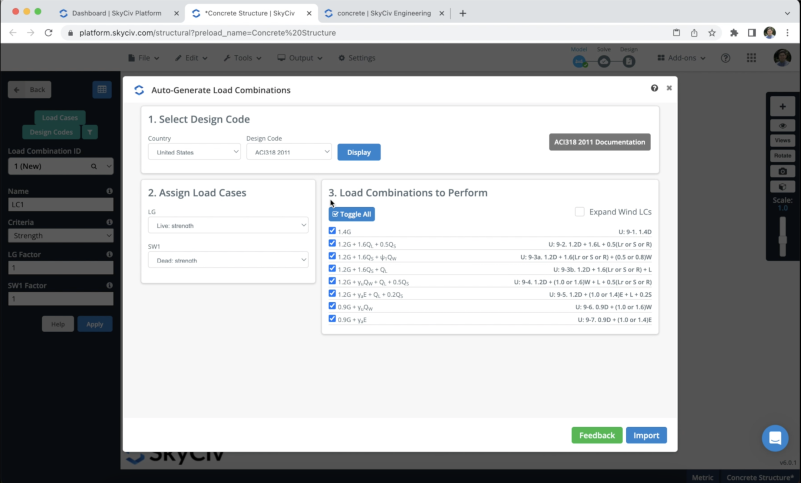Click the info icon beside Name
Viewport: 801px width, 483px height.
[109, 191]
